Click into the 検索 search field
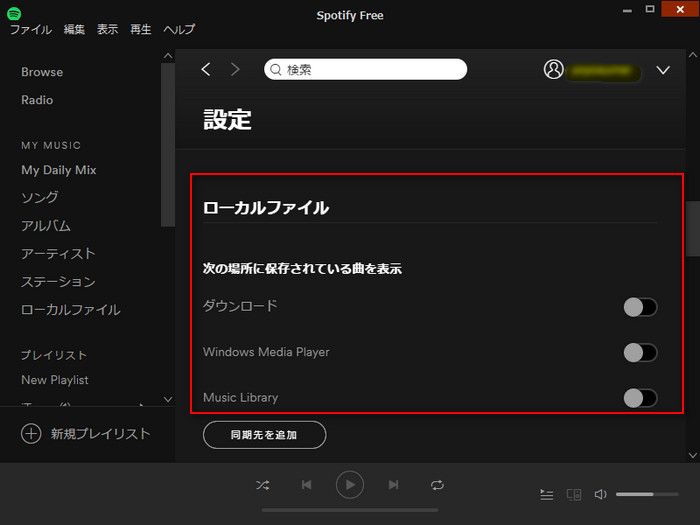Screen dimensions: 700x525 (365, 69)
